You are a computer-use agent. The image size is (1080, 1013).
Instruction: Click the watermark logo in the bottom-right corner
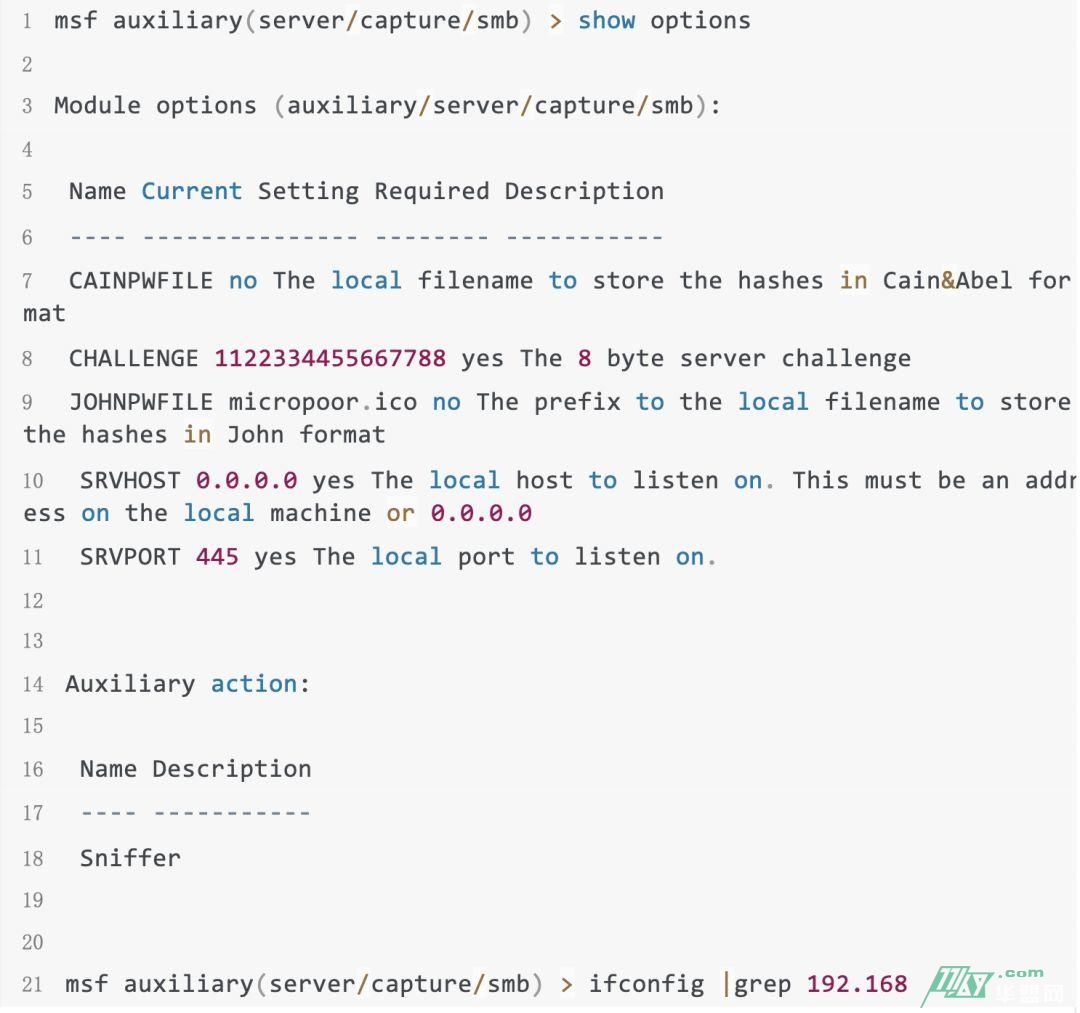pos(983,985)
